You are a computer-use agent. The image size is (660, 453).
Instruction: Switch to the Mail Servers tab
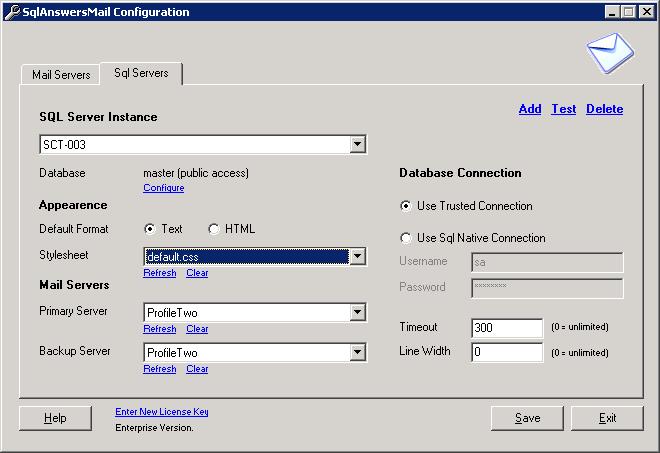tap(61, 75)
